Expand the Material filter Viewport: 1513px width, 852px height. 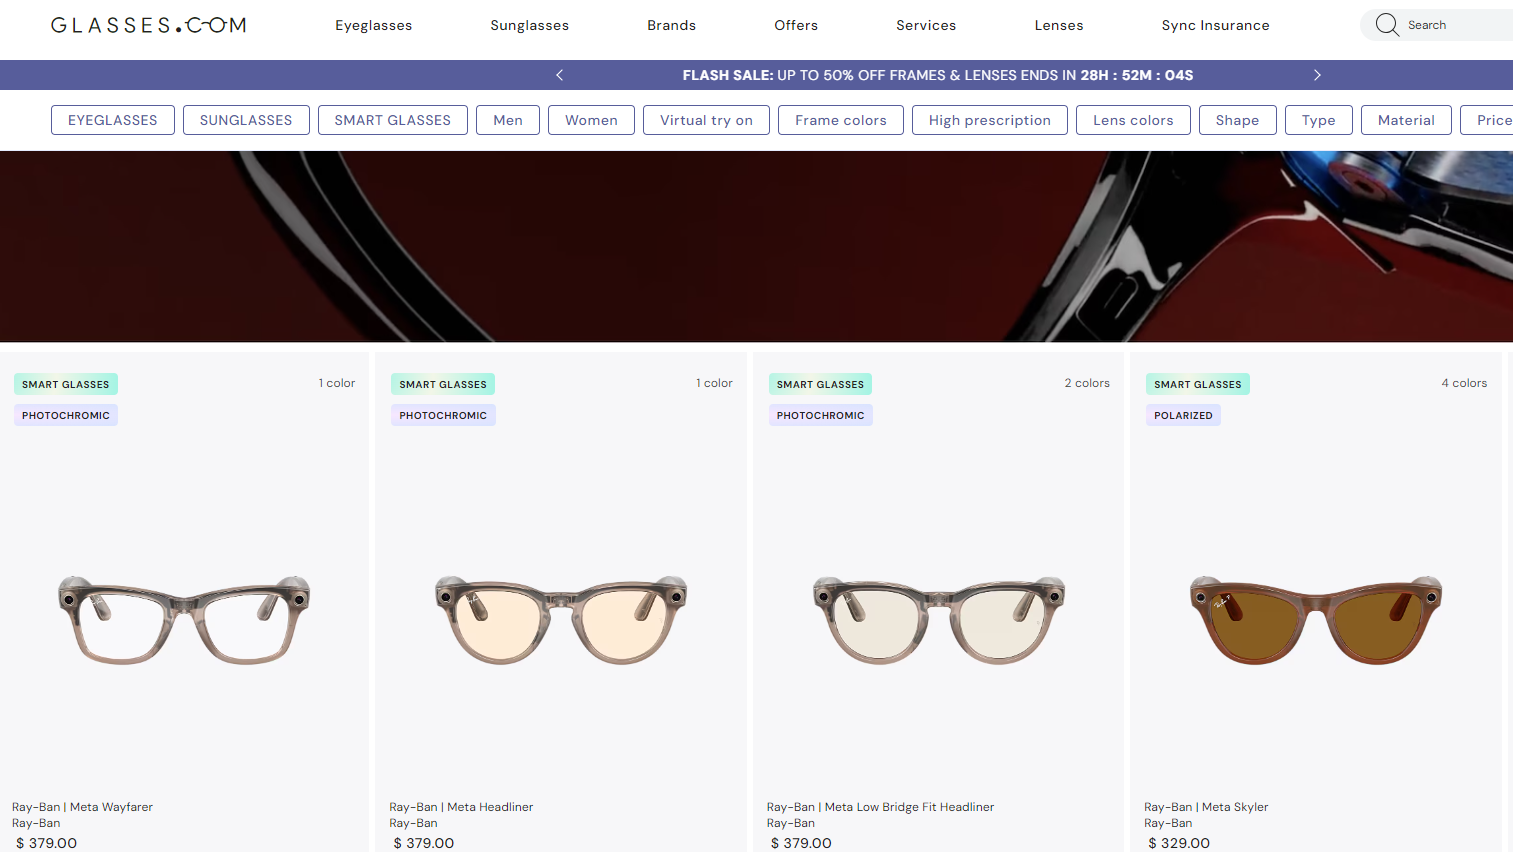coord(1406,120)
